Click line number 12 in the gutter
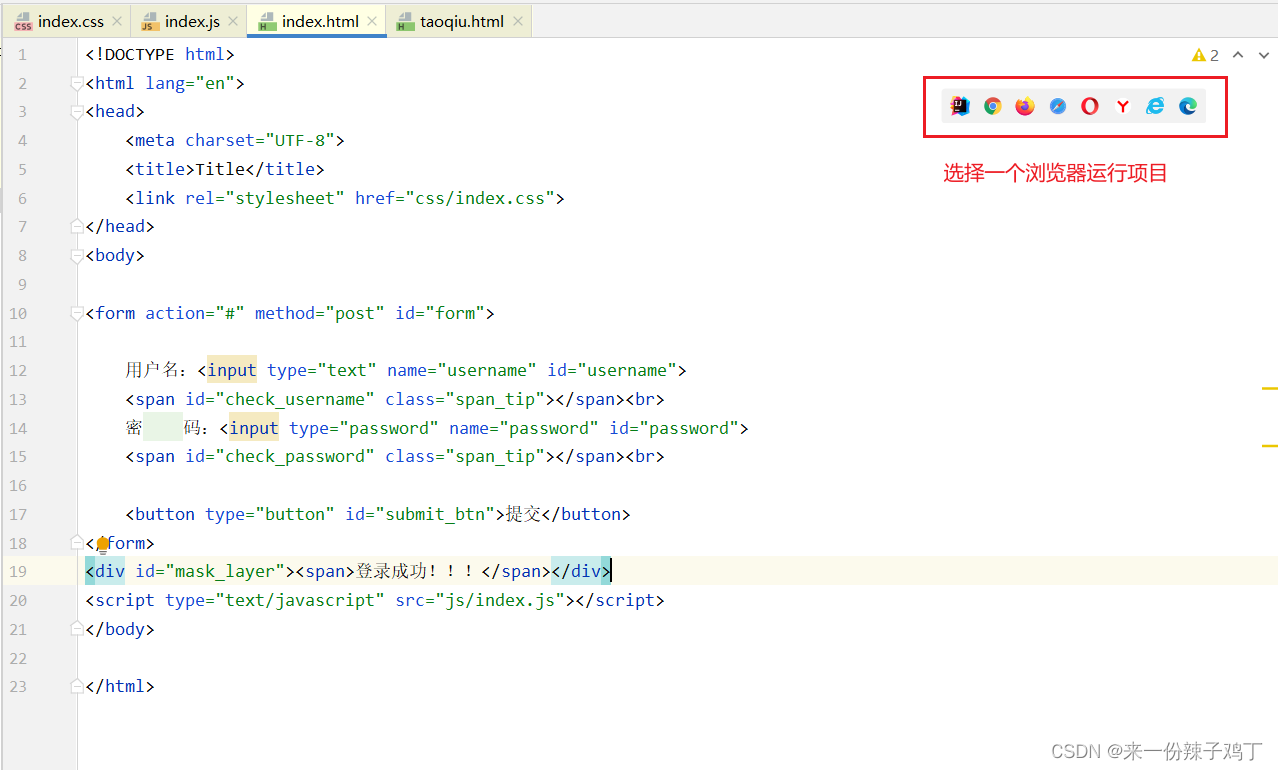Viewport: 1278px width, 770px height. coord(18,370)
